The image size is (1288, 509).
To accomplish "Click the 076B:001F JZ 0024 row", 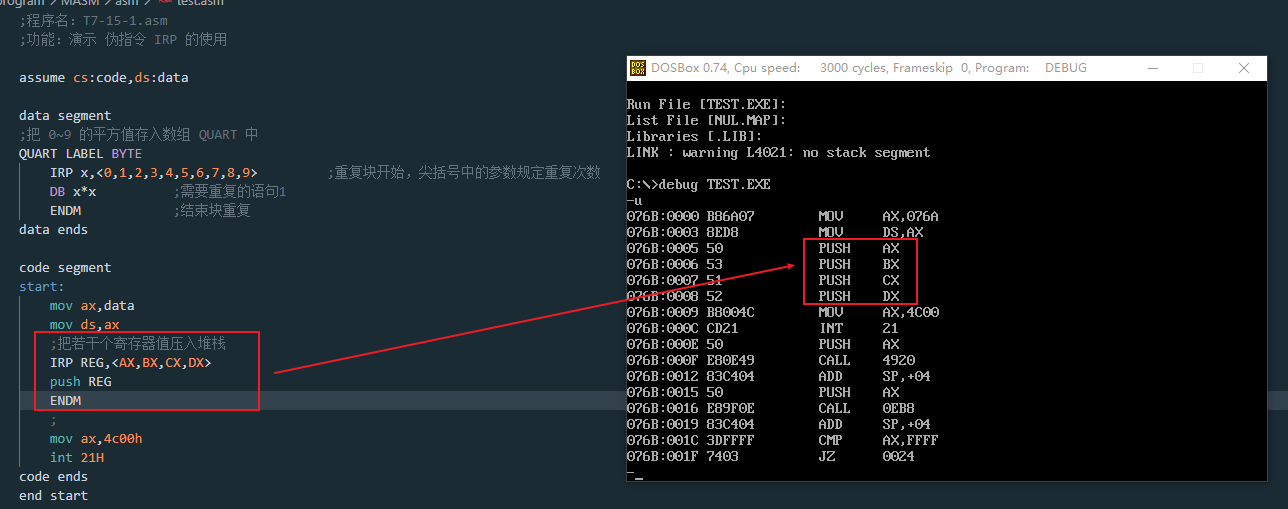I will coord(771,456).
